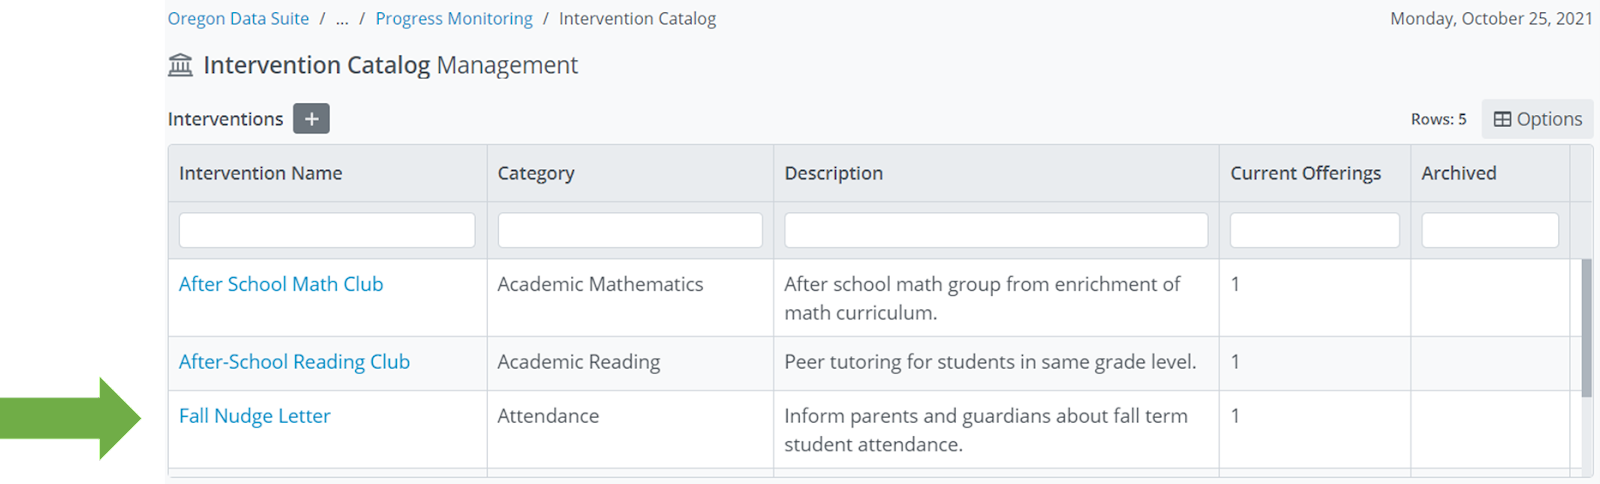Screen dimensions: 1600x484
Task: Open After-School Reading Club intervention
Action: tap(294, 362)
